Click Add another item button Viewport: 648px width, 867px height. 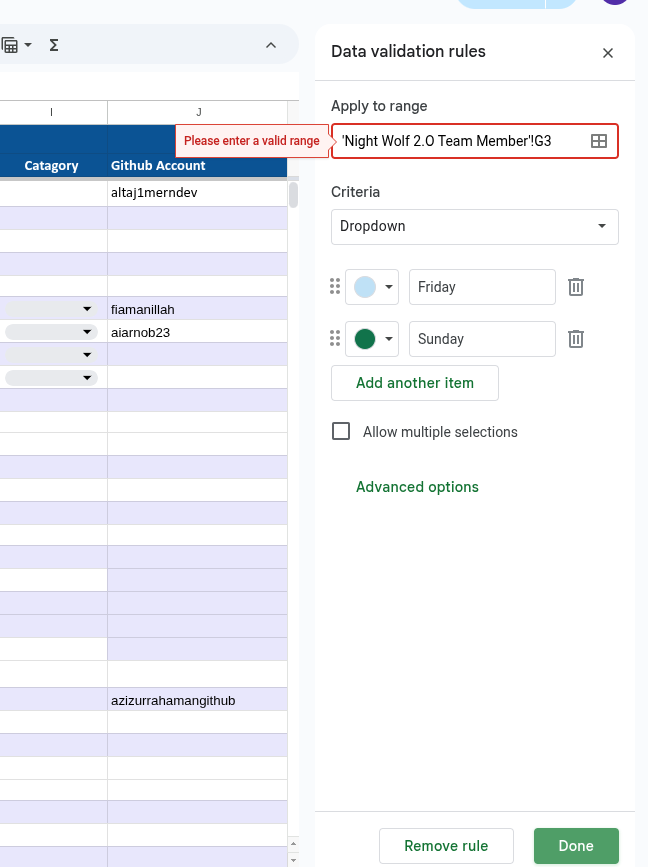tap(415, 383)
